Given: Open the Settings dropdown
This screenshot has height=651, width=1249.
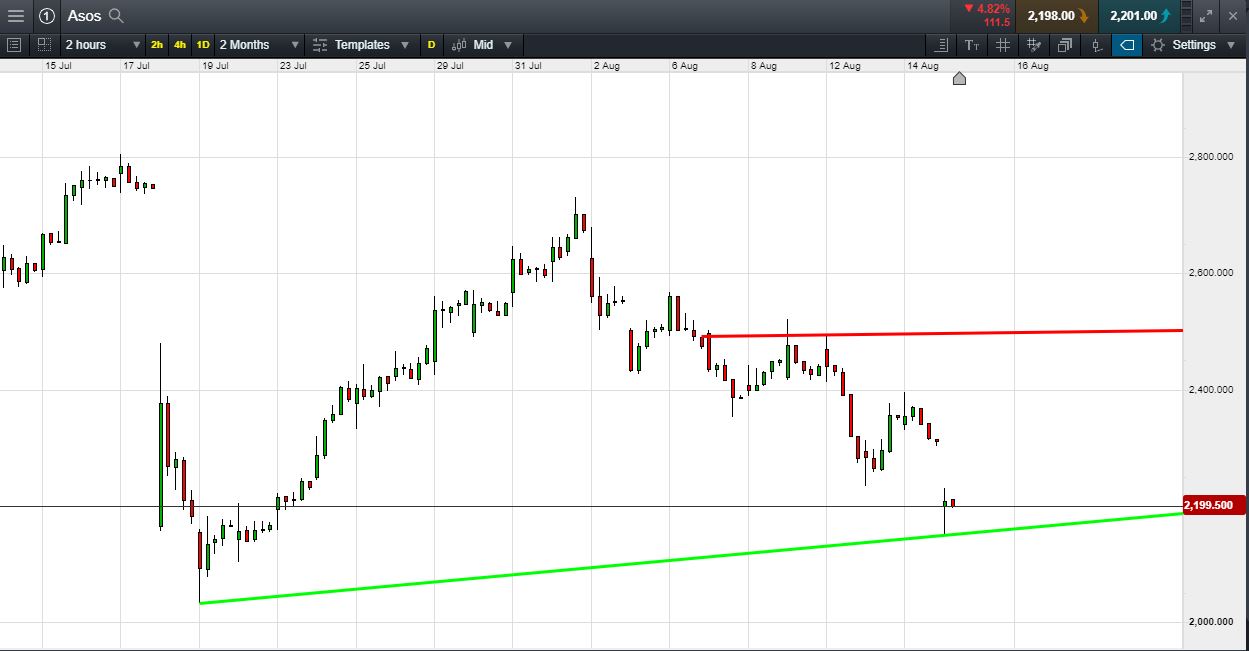Looking at the screenshot, I should pos(1193,45).
